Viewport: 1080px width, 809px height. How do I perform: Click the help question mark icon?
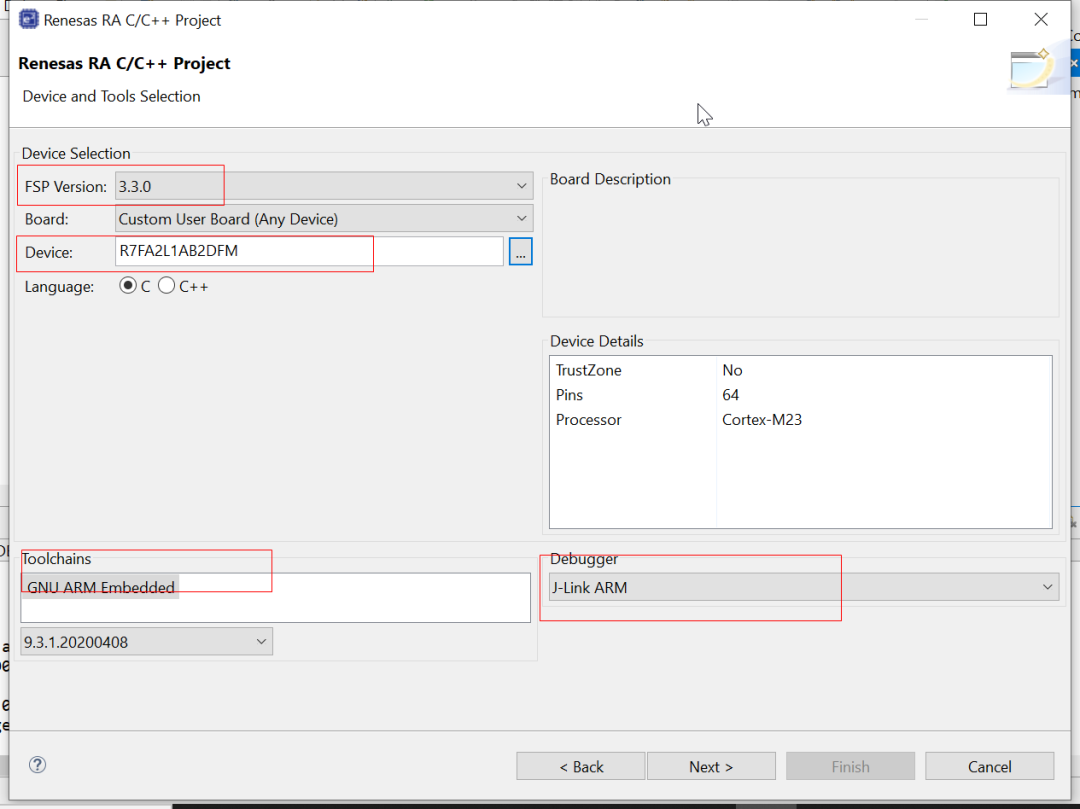click(38, 765)
